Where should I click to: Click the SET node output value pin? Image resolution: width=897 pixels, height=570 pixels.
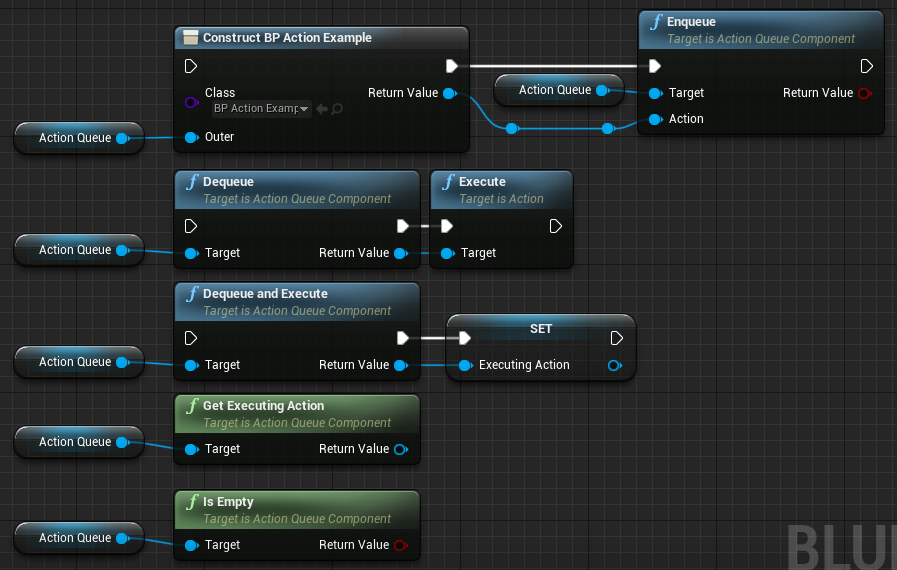[x=615, y=365]
